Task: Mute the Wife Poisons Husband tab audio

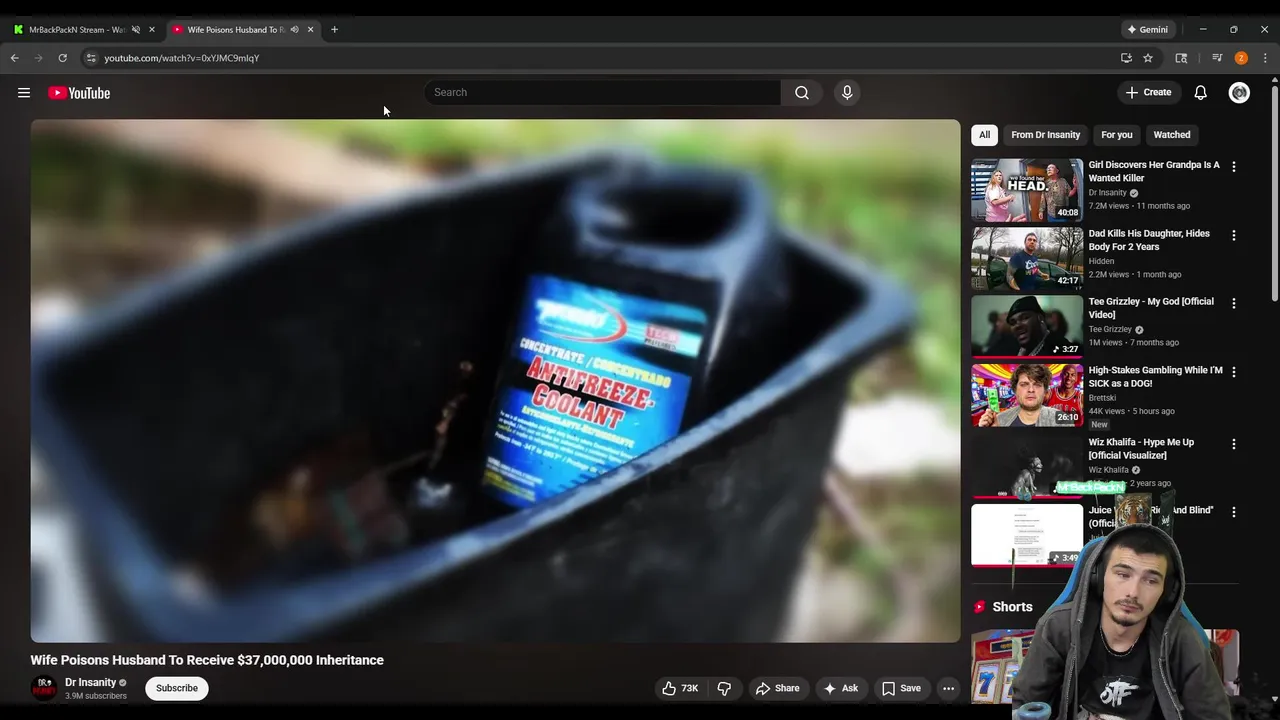Action: click(x=294, y=29)
